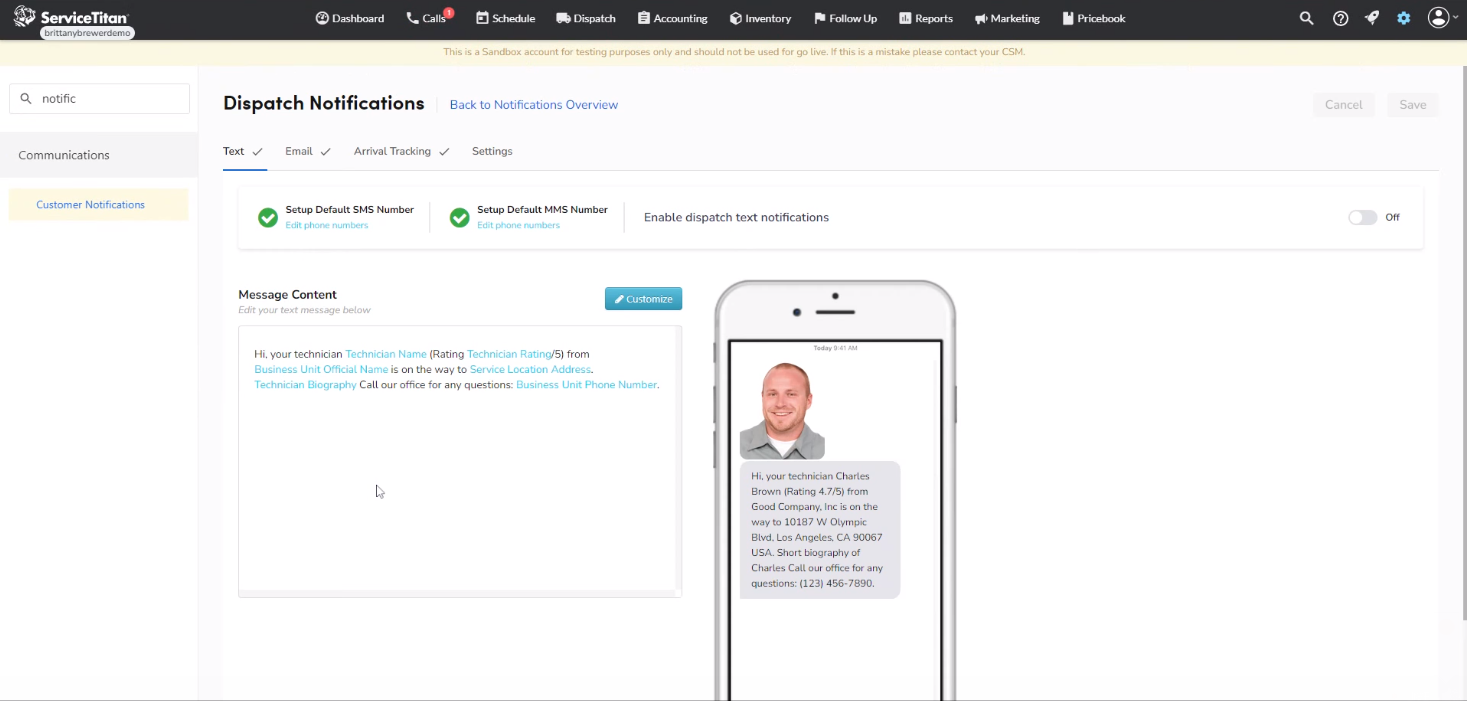Open the help question mark icon
The height and width of the screenshot is (701, 1467).
1340,17
